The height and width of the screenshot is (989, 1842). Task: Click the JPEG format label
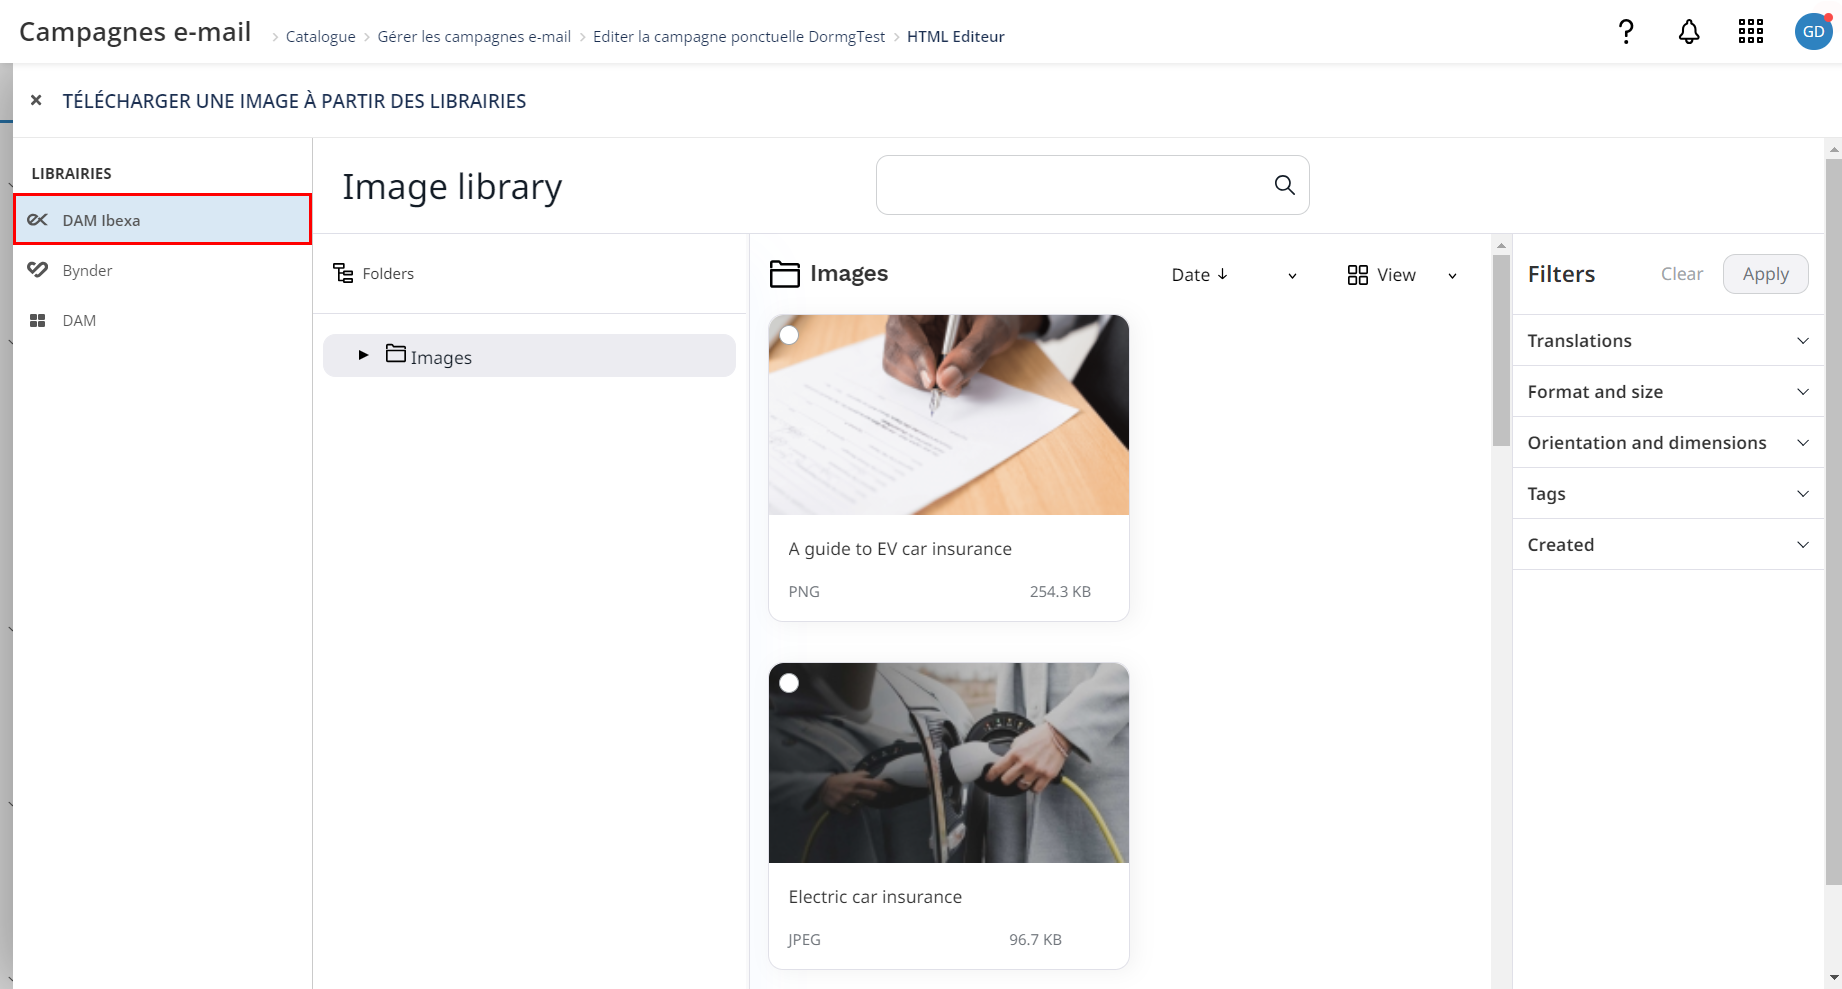tap(804, 940)
